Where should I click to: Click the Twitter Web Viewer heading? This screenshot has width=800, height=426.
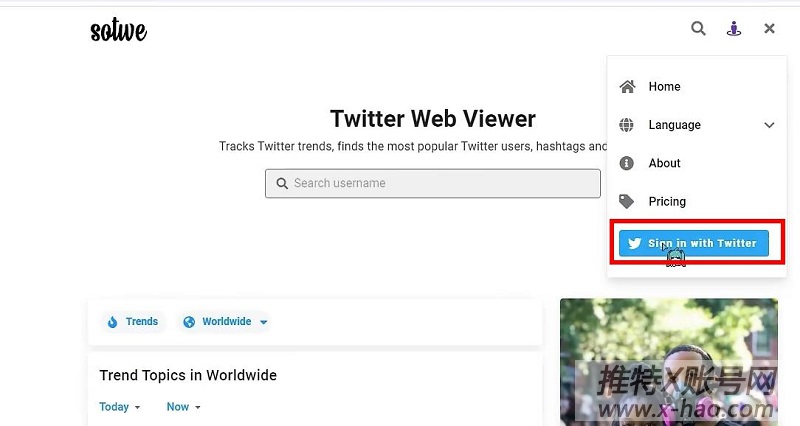click(x=433, y=119)
